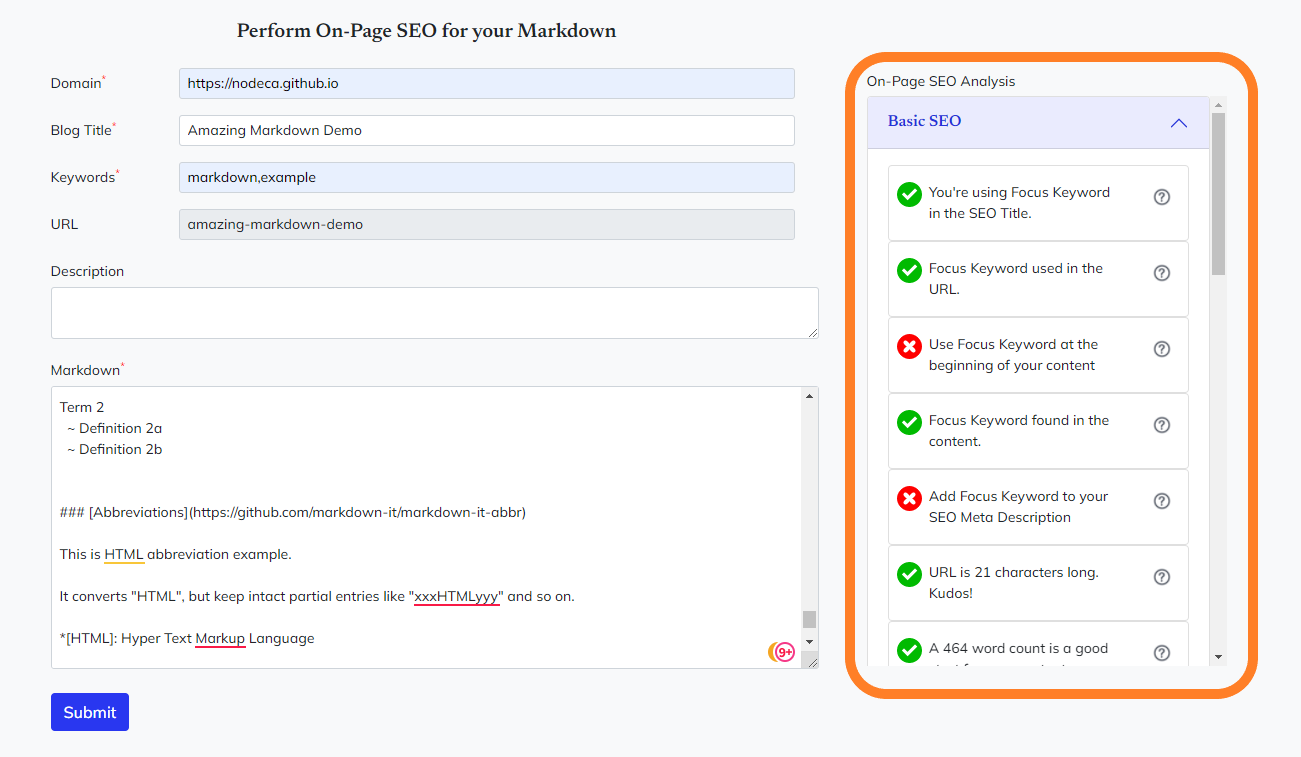Click the grammar checker 9+ badge icon
The height and width of the screenshot is (757, 1301).
tap(784, 652)
